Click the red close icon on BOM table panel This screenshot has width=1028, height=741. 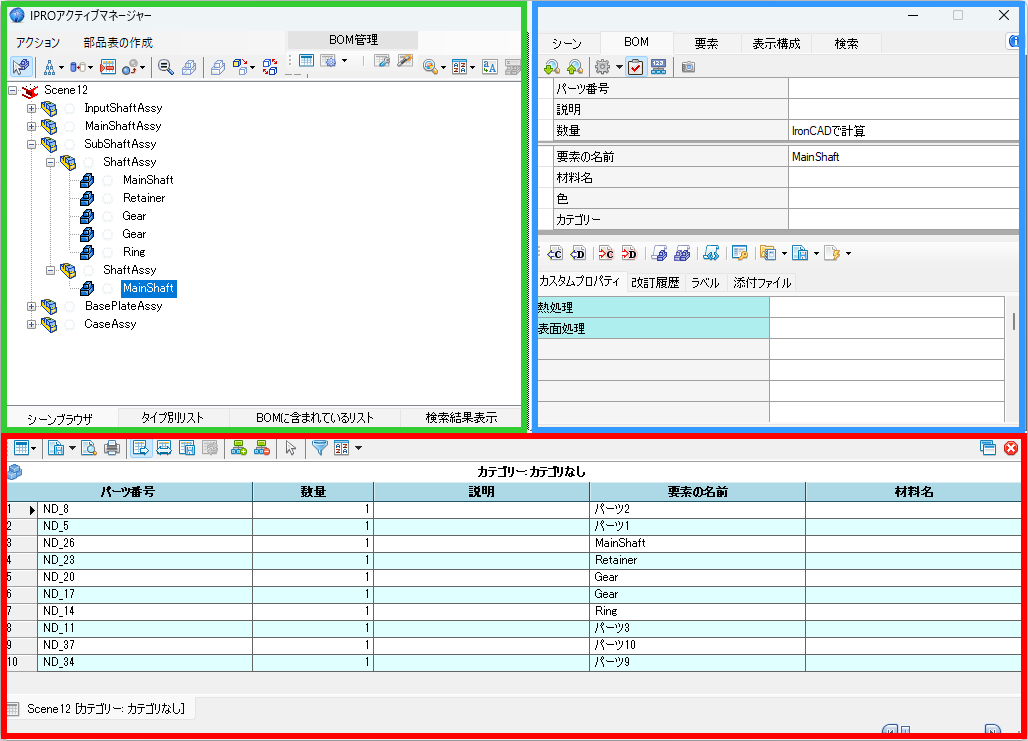pos(1011,448)
